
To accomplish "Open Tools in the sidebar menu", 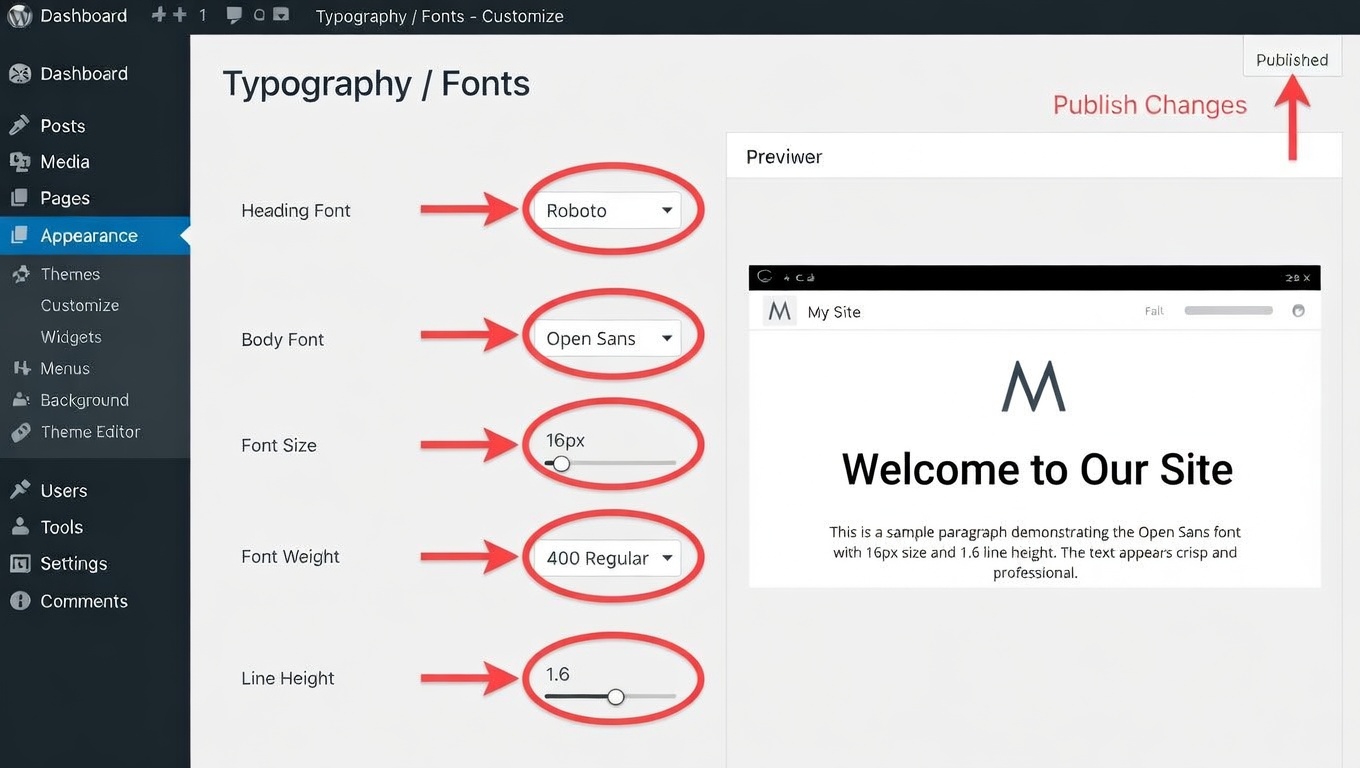I will click(61, 527).
